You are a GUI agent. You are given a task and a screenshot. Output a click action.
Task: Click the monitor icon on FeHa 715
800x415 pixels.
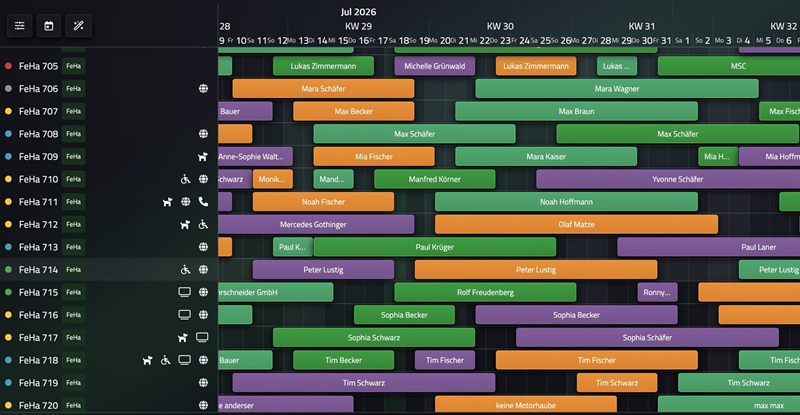coord(184,293)
